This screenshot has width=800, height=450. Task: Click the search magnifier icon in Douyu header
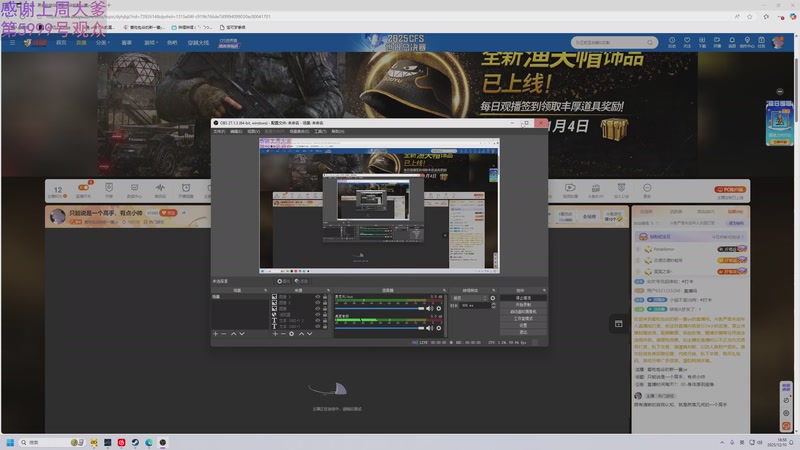coord(649,42)
